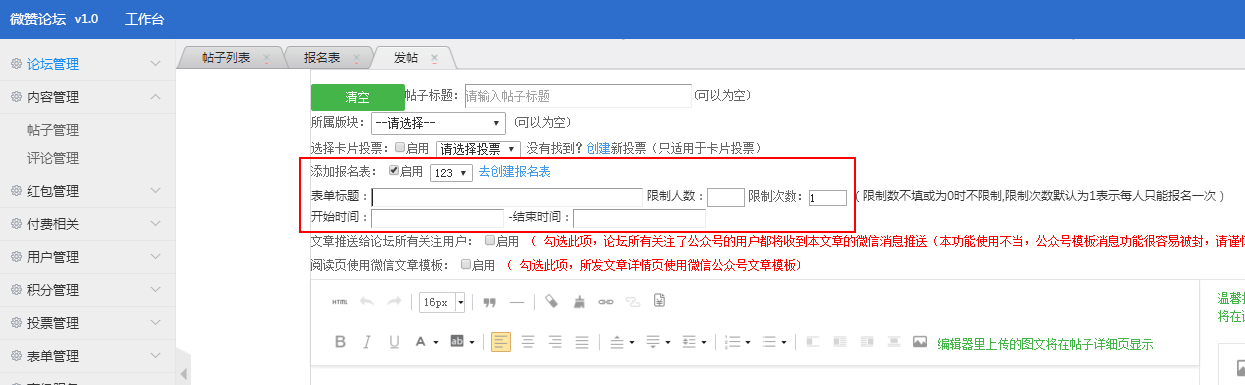Follow the 创建 new vote link
The image size is (1245, 385).
click(598, 148)
